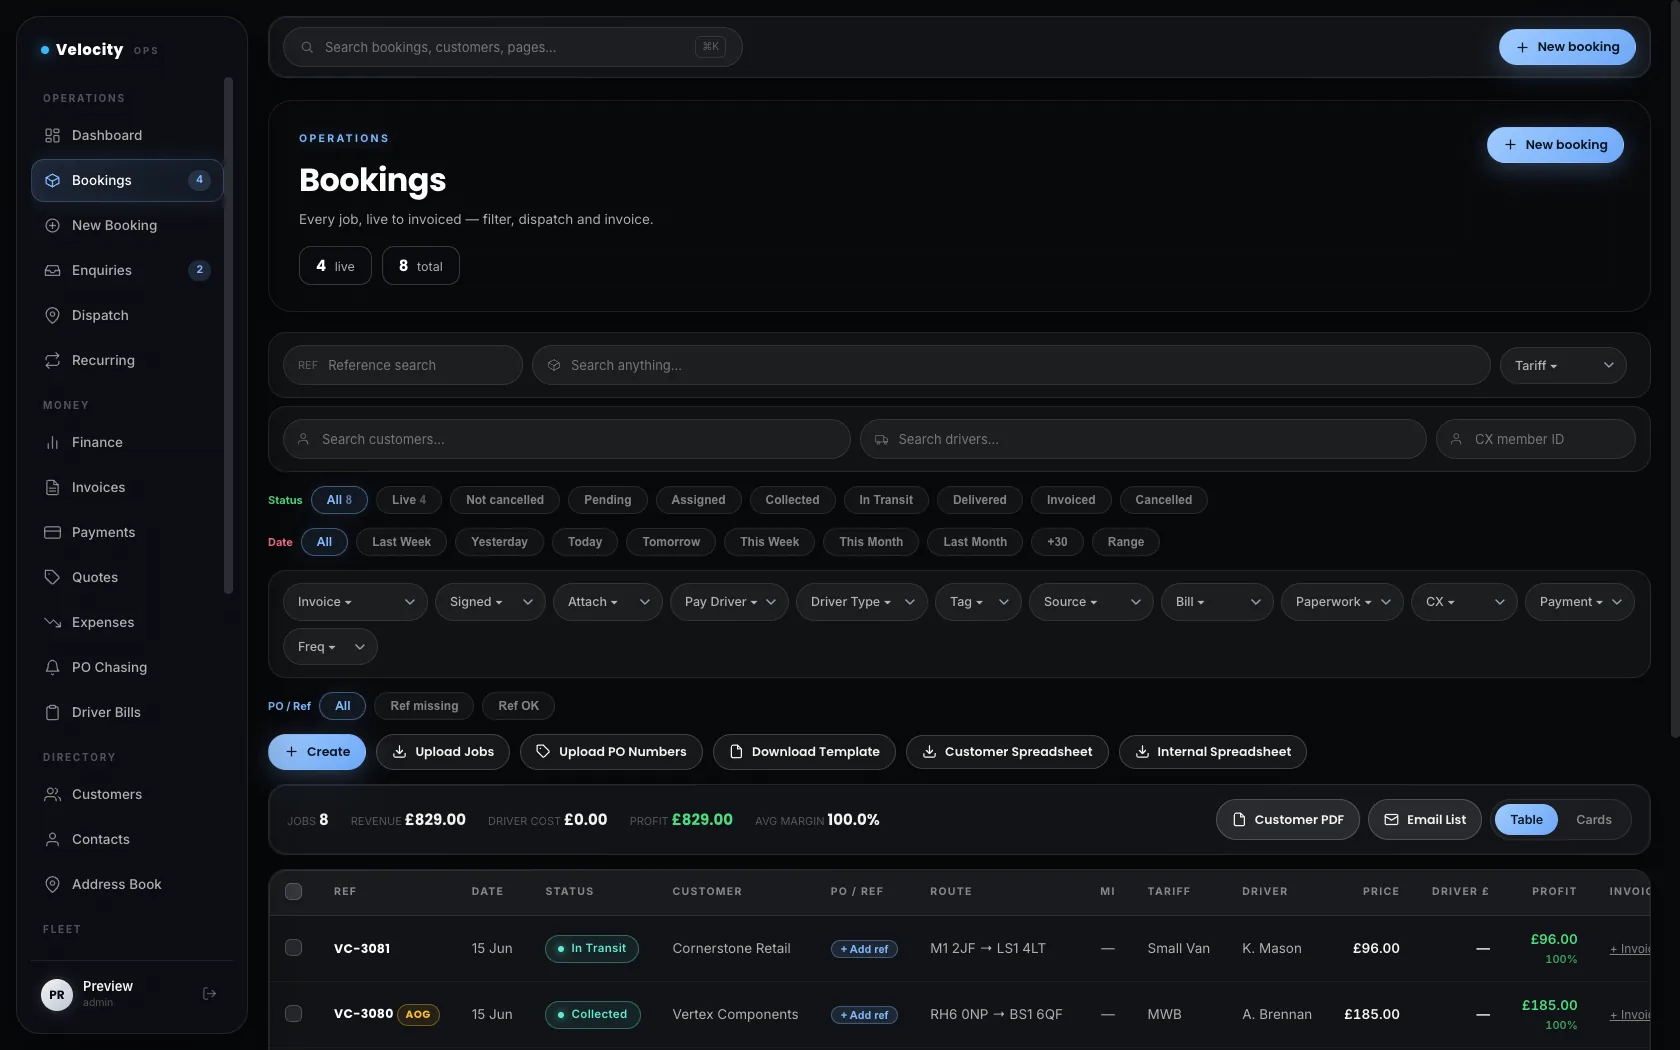The height and width of the screenshot is (1050, 1680).
Task: Focus the CX member ID field
Action: pyautogui.click(x=1536, y=439)
